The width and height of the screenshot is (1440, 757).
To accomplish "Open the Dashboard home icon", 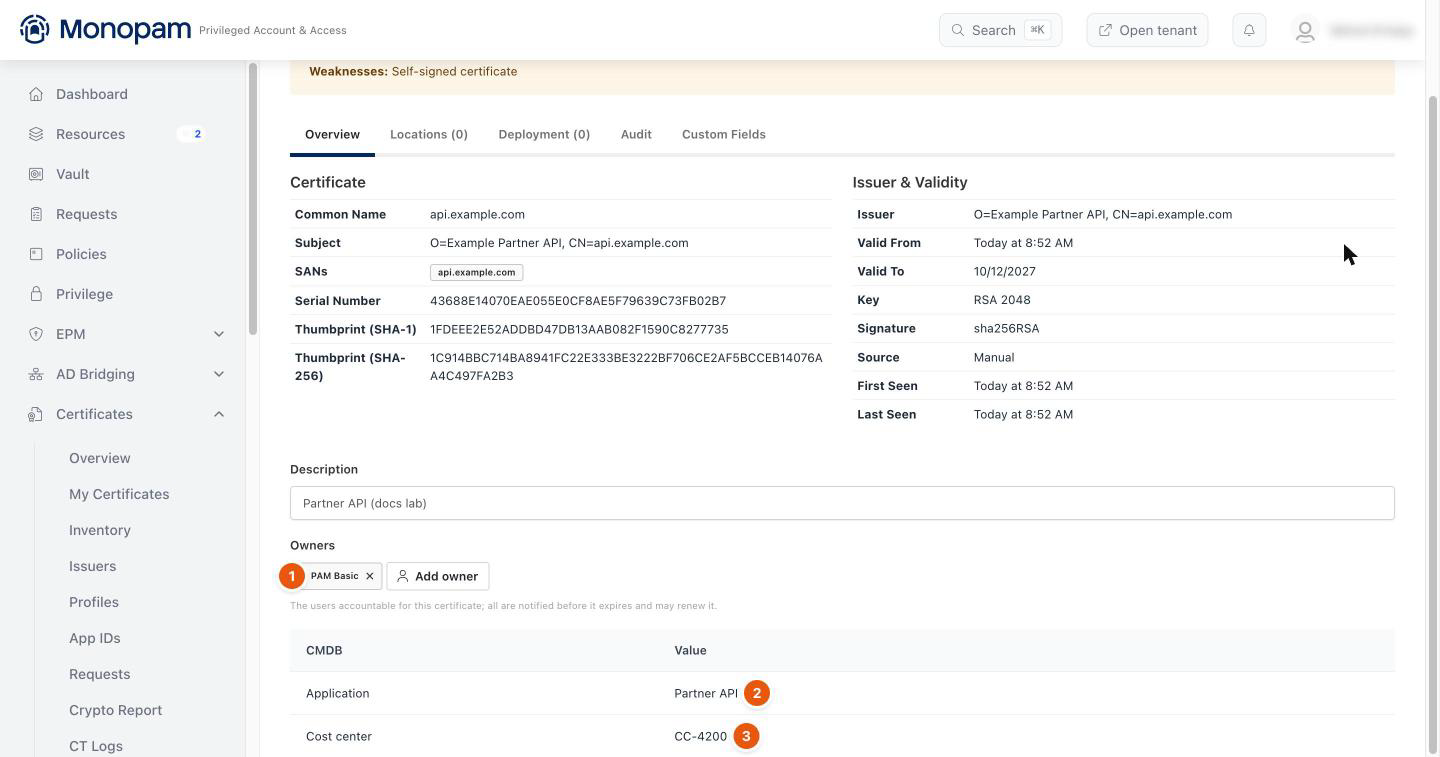I will click(36, 94).
